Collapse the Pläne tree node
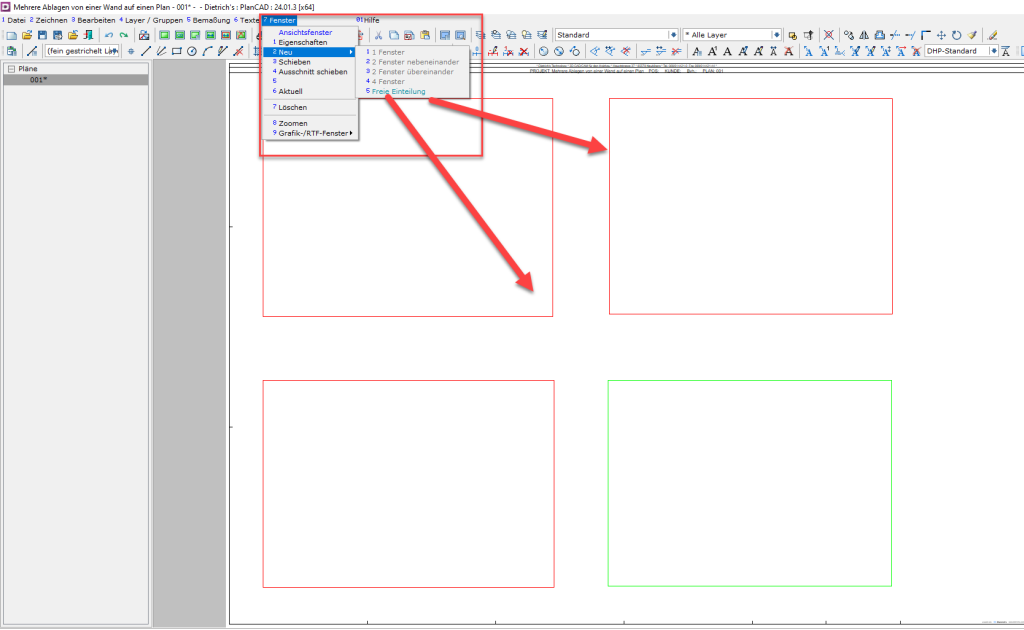 pyautogui.click(x=10, y=69)
